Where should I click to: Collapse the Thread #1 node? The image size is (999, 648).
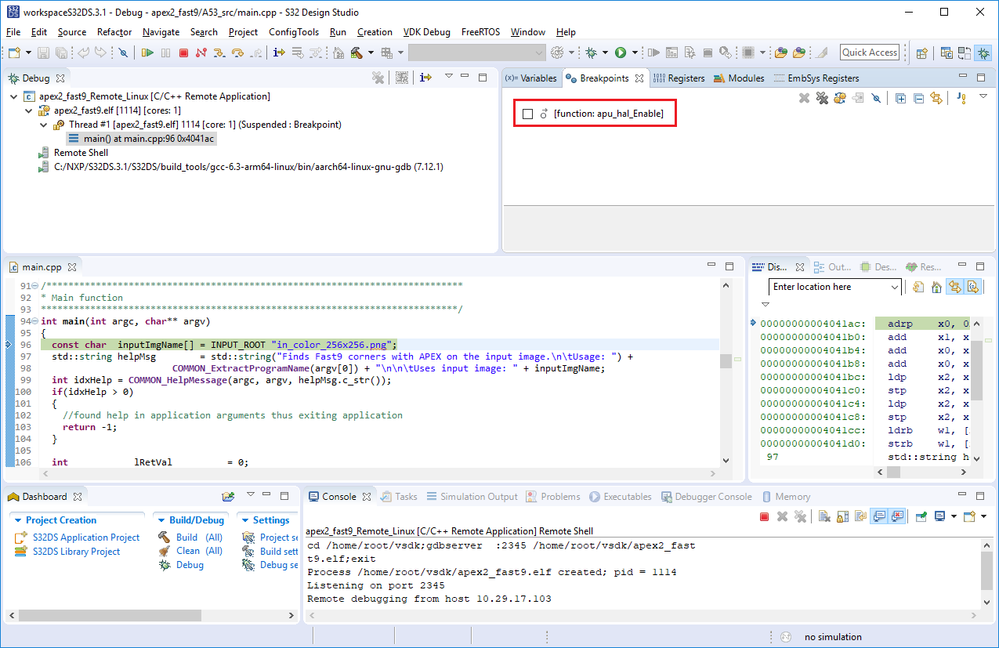pyautogui.click(x=43, y=125)
